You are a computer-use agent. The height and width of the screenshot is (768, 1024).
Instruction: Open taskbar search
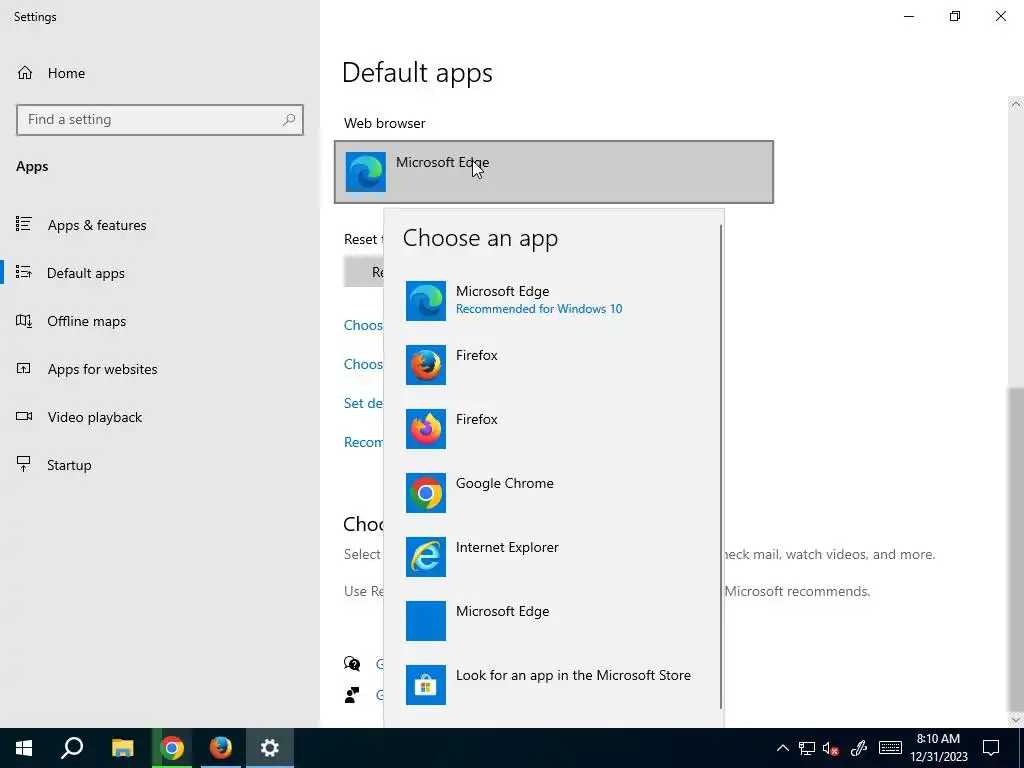pyautogui.click(x=72, y=748)
